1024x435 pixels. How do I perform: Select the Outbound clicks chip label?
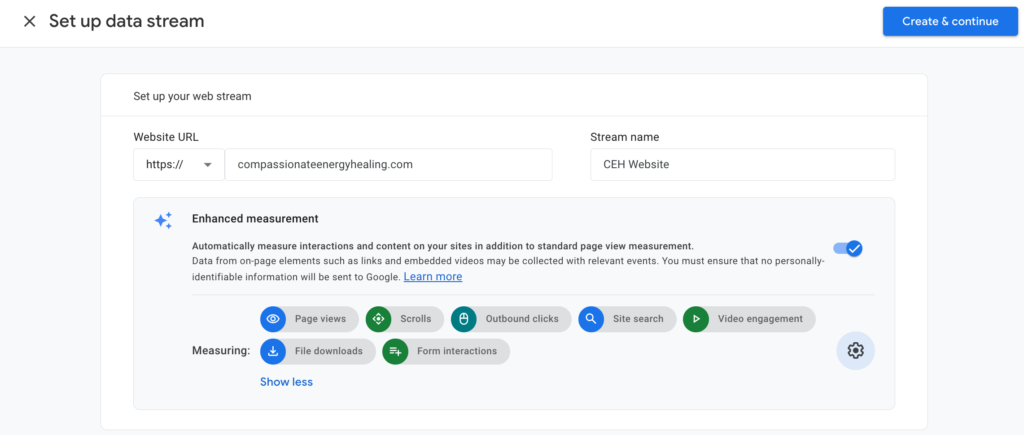522,319
